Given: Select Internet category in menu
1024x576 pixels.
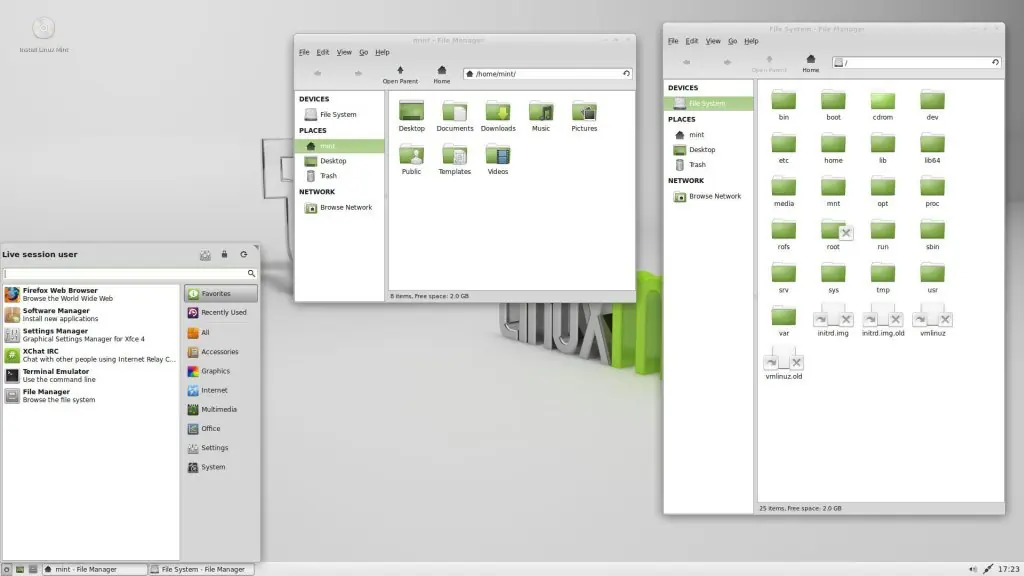Looking at the screenshot, I should (x=221, y=391).
